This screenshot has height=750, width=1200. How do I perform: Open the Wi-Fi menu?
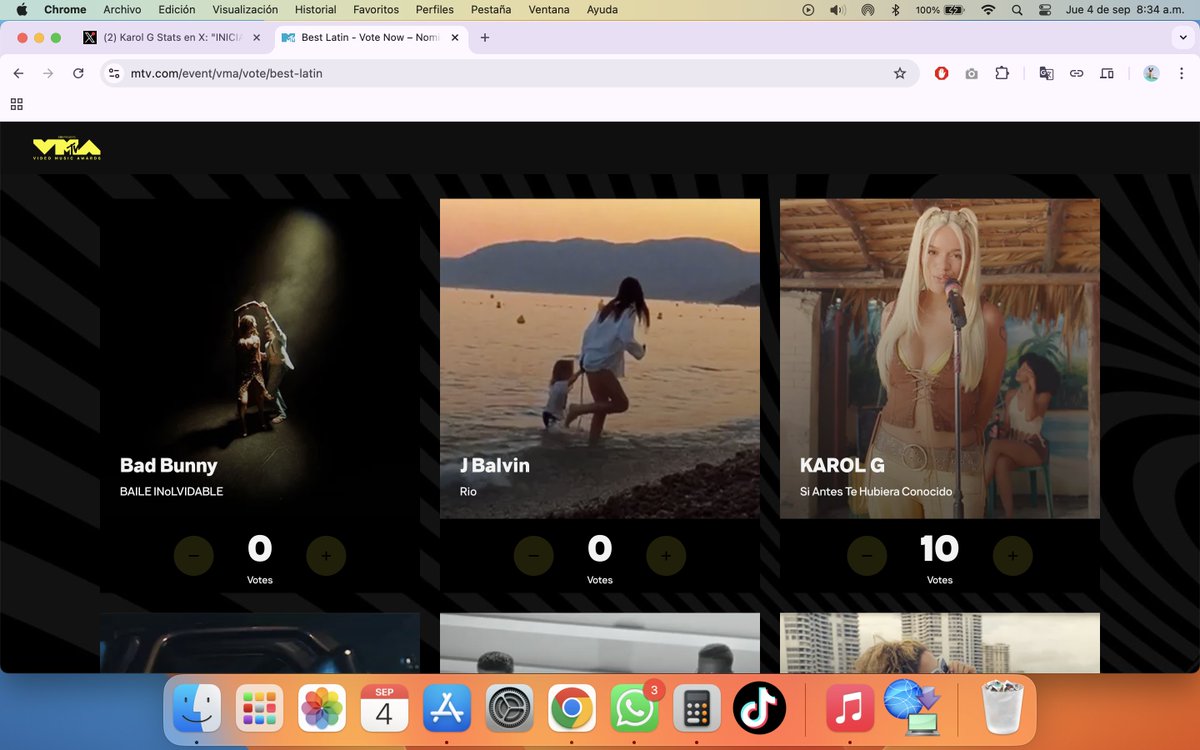coord(988,9)
